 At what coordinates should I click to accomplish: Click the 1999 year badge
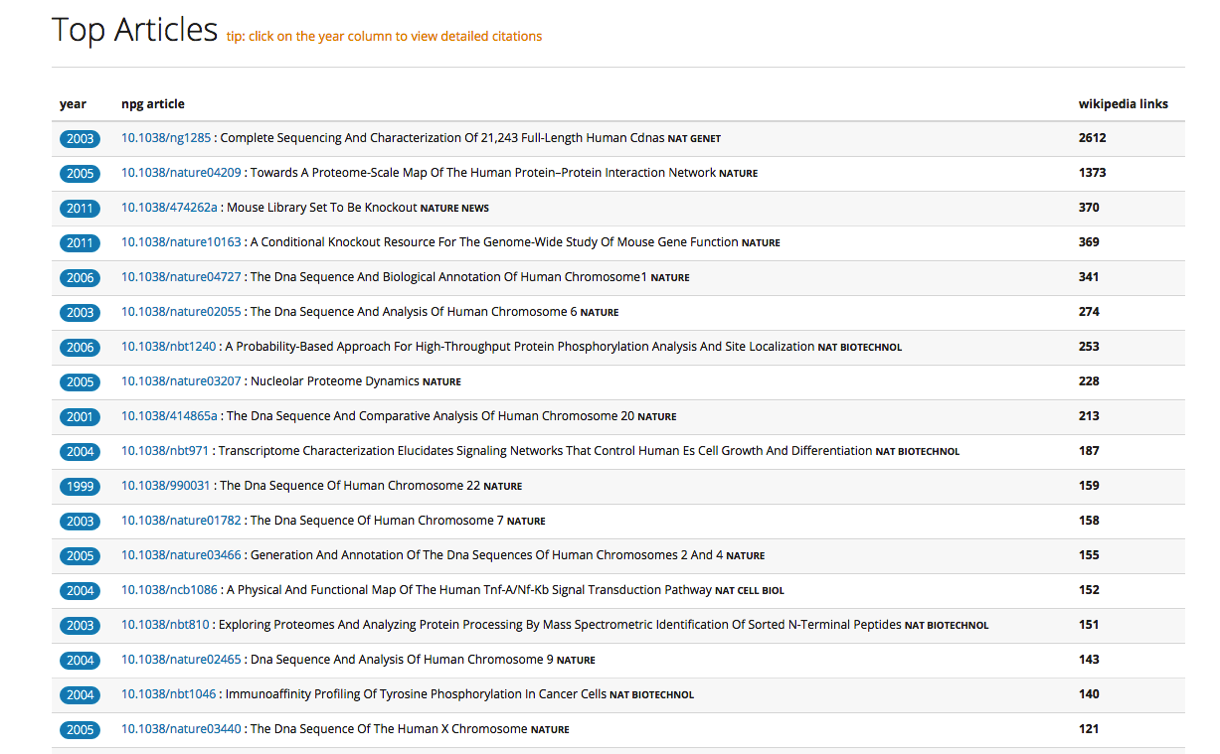click(x=80, y=487)
